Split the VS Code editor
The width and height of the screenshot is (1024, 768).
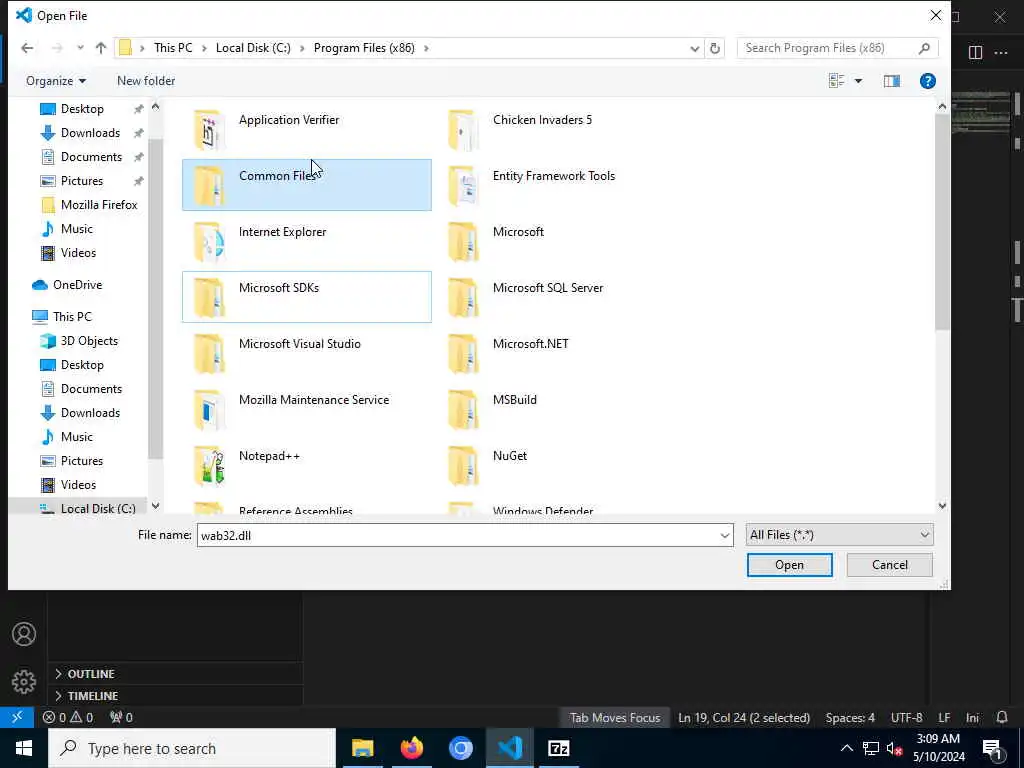tap(975, 53)
